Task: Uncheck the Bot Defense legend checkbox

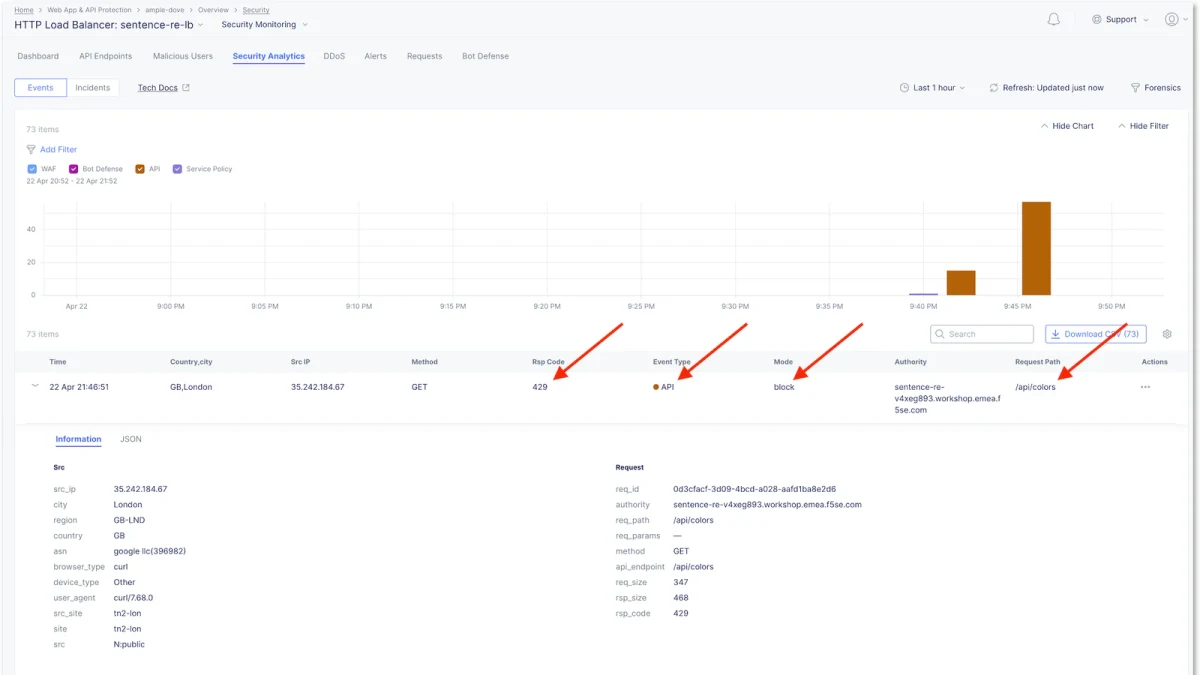Action: coord(74,169)
